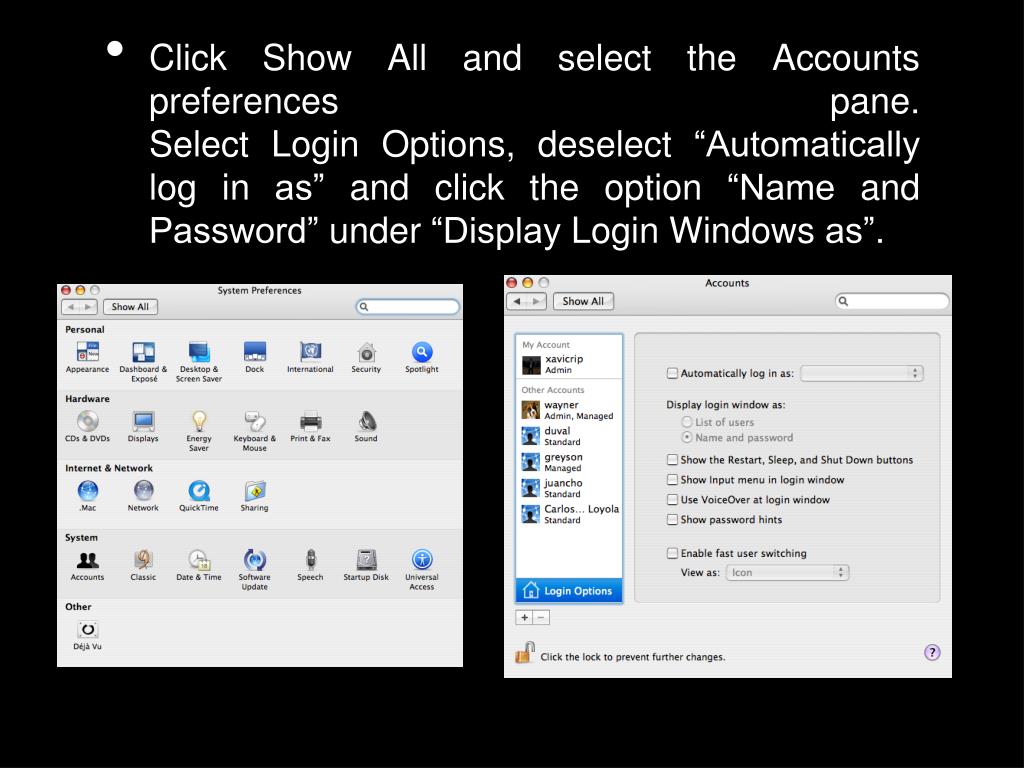This screenshot has height=768, width=1024.
Task: Select the juancho standard account
Action: (569, 488)
